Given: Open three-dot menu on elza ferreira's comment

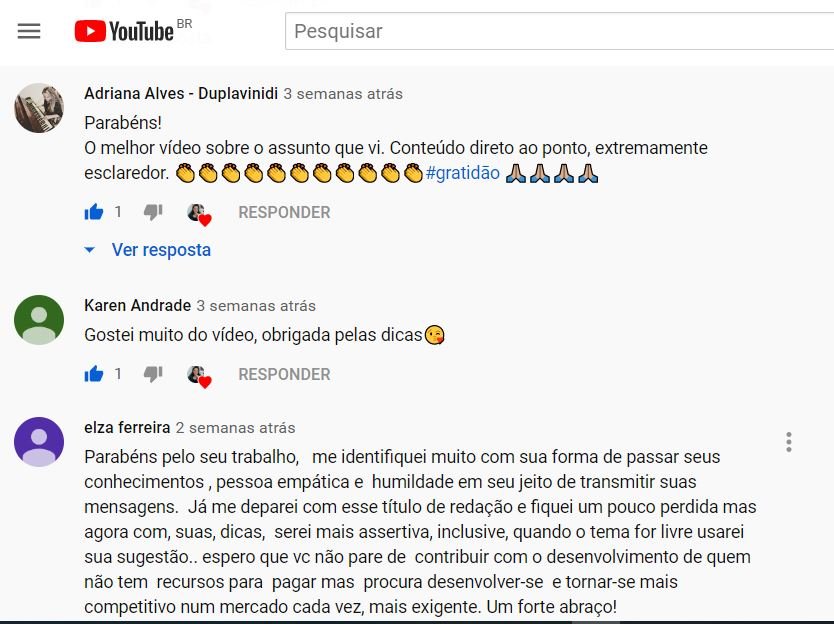Looking at the screenshot, I should coord(789,442).
